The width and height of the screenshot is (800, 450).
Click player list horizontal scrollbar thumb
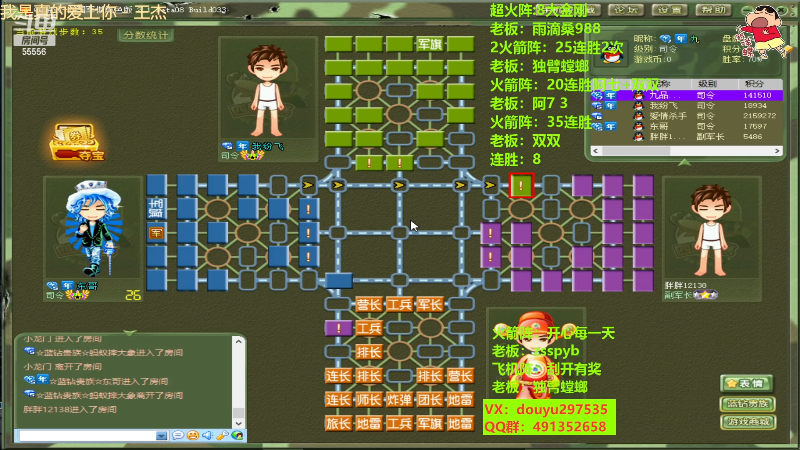click(635, 151)
